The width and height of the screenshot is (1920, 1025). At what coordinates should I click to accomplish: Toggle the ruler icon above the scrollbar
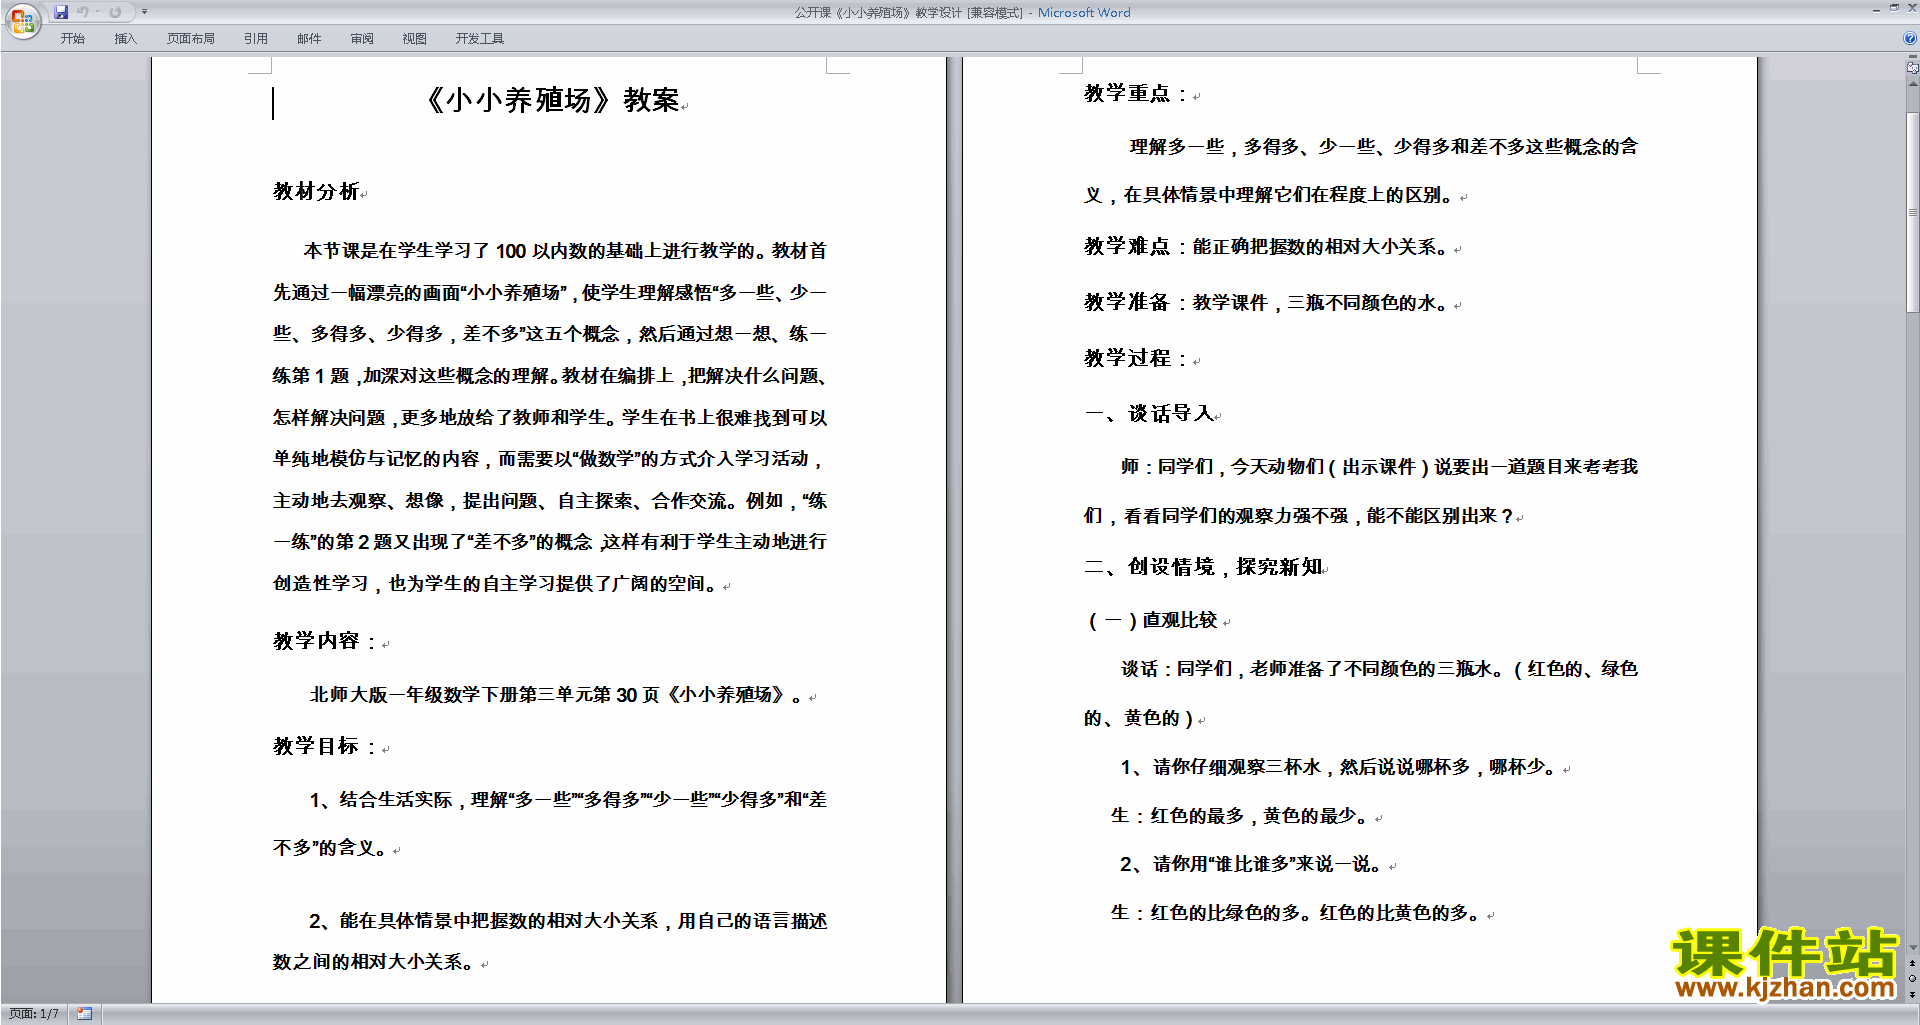pyautogui.click(x=1912, y=69)
